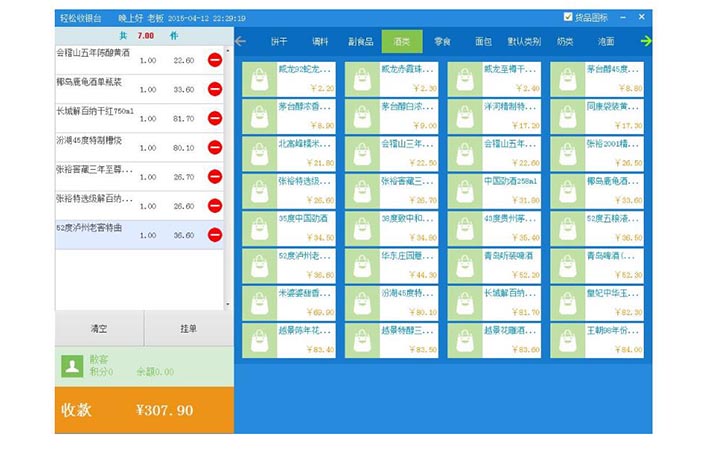Minimize the 轻松收银台 window
This screenshot has height=473, width=709.
(623, 17)
